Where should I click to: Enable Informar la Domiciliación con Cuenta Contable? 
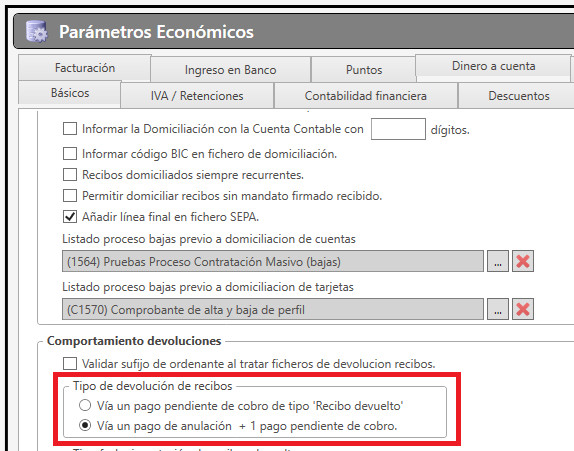point(70,129)
